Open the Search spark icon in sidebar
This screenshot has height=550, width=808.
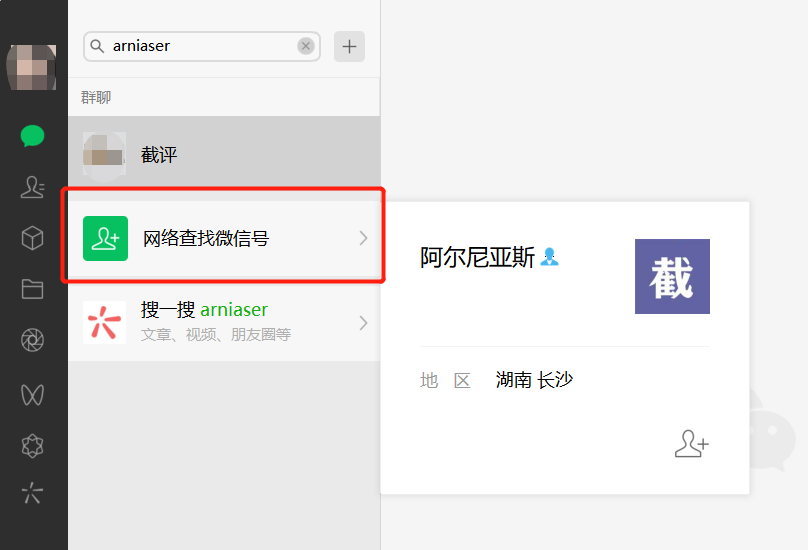pos(32,493)
